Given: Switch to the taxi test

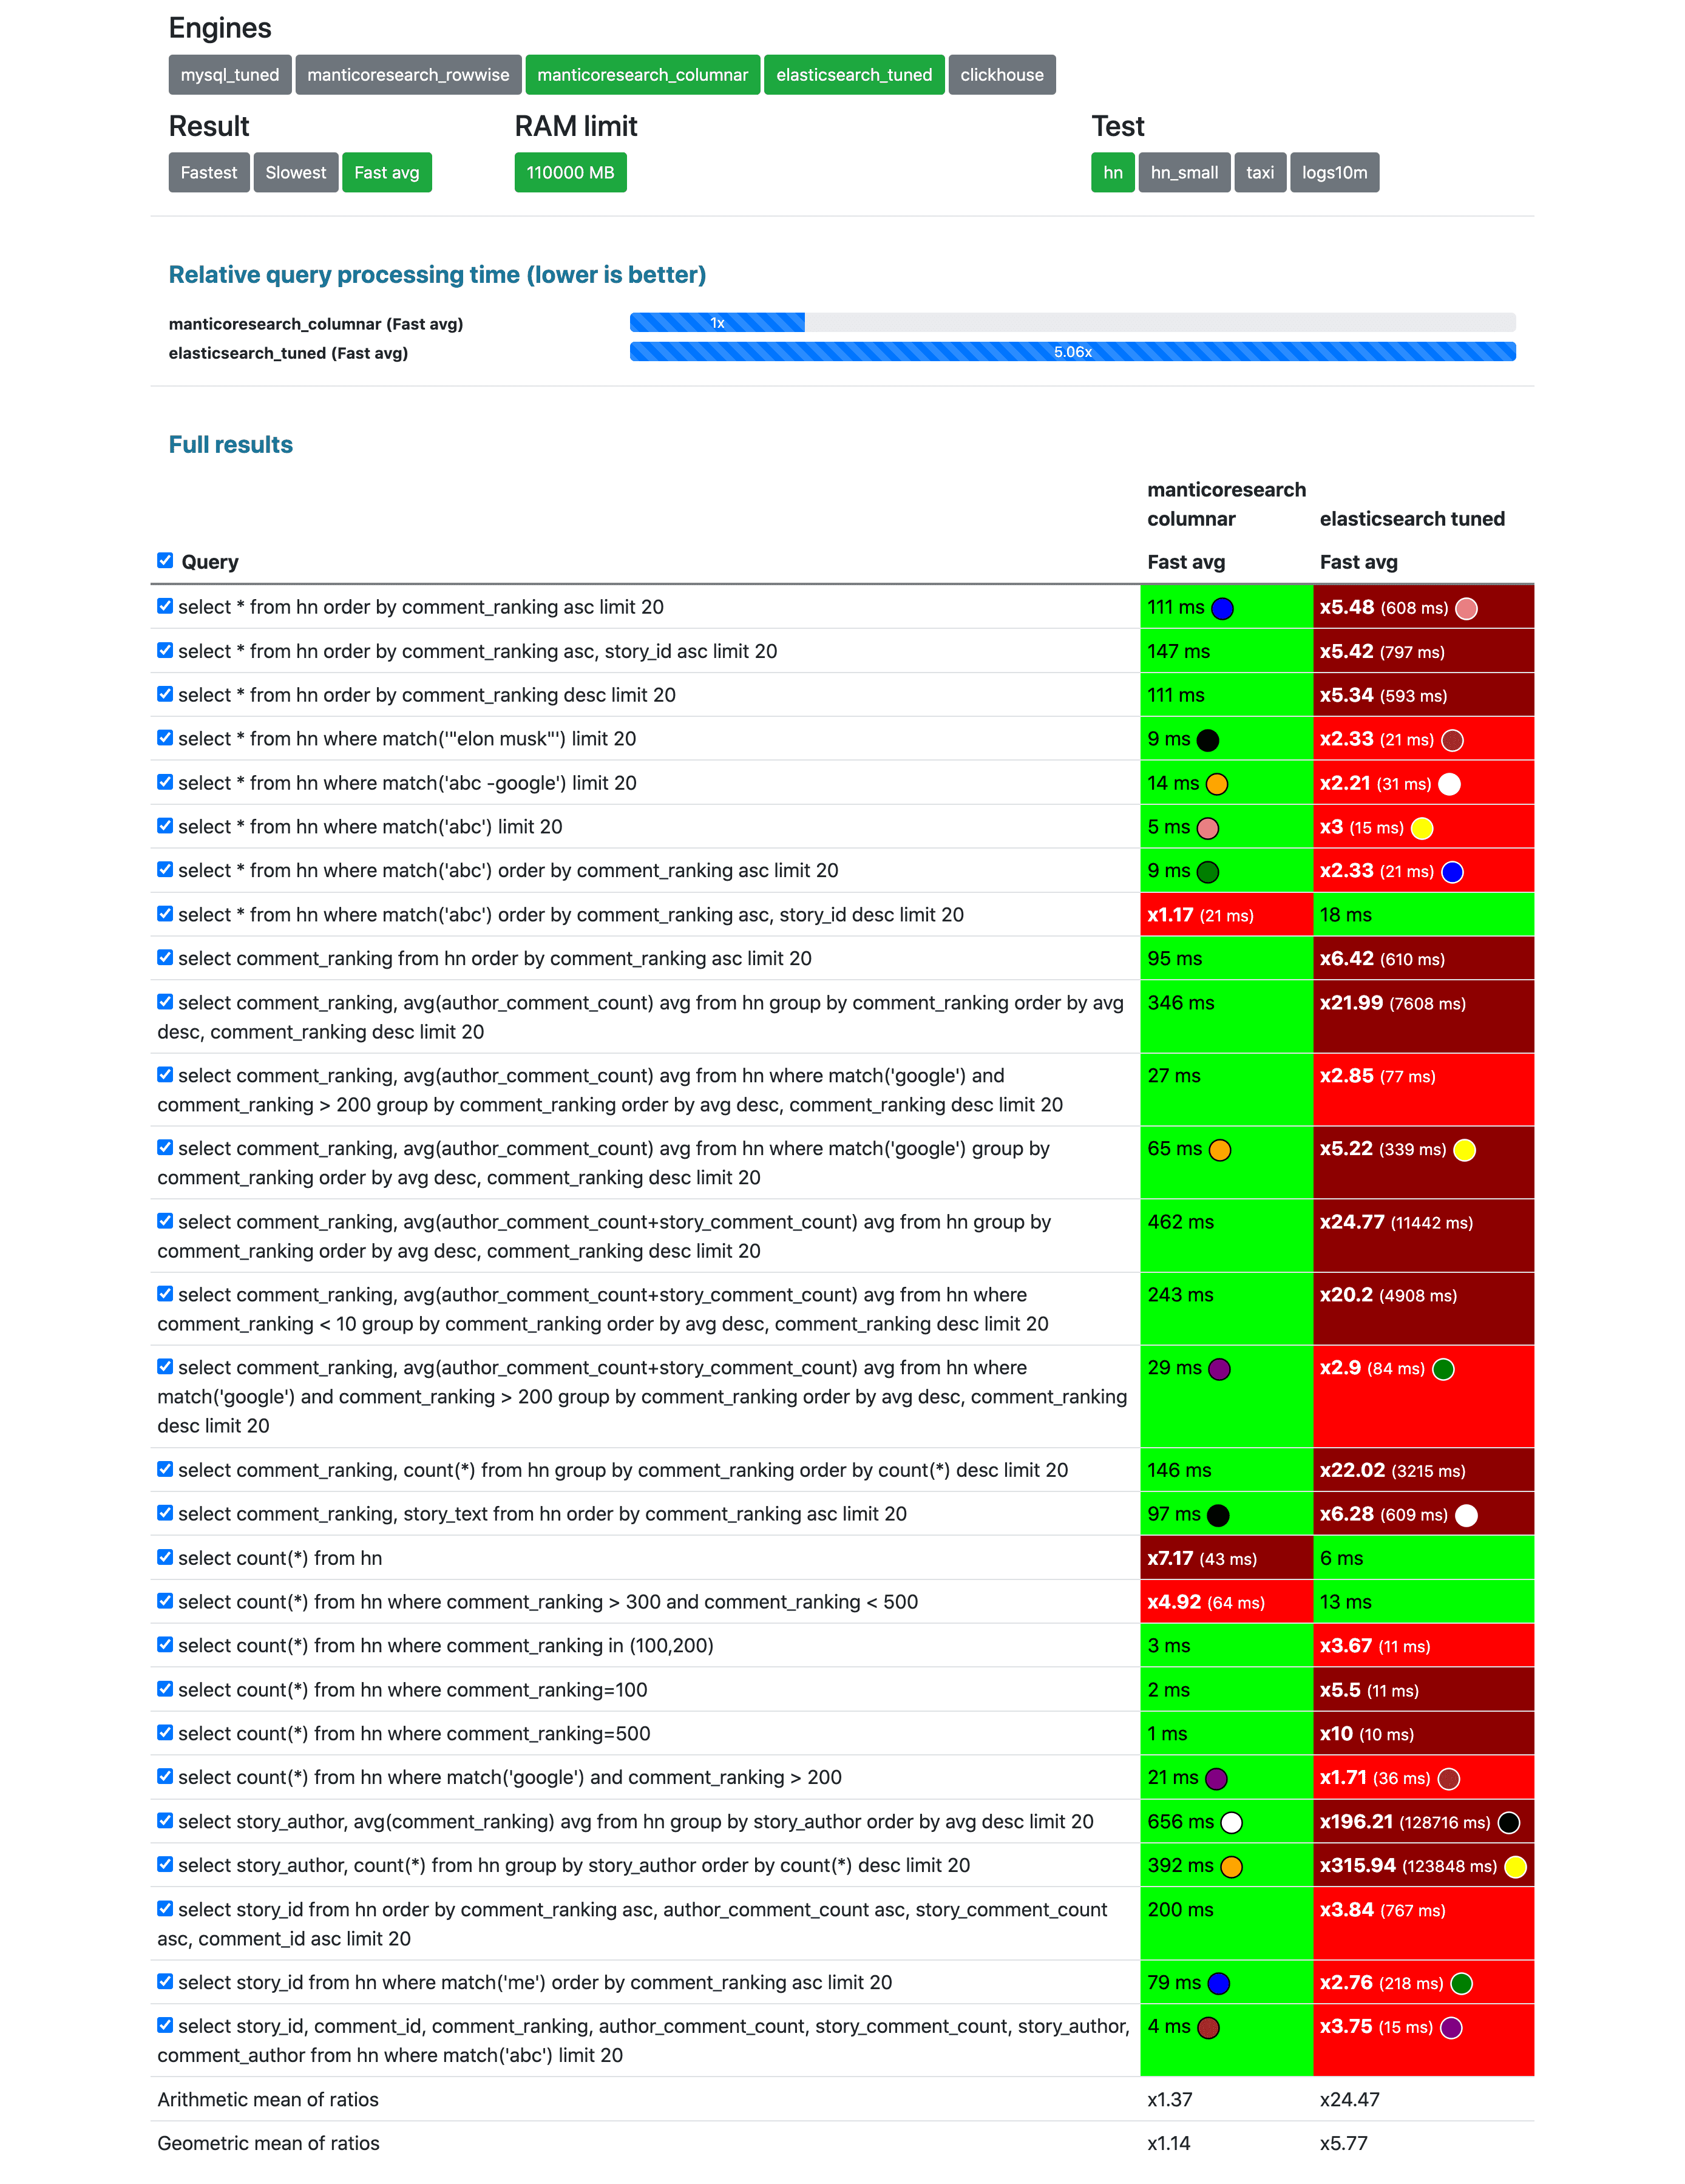Looking at the screenshot, I should point(1260,172).
